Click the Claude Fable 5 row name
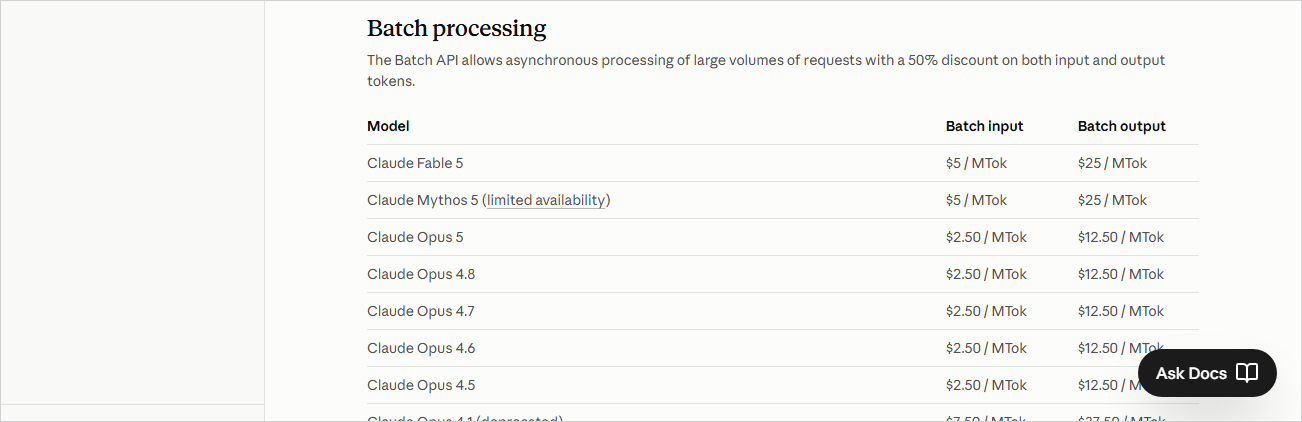The image size is (1302, 422). point(415,163)
